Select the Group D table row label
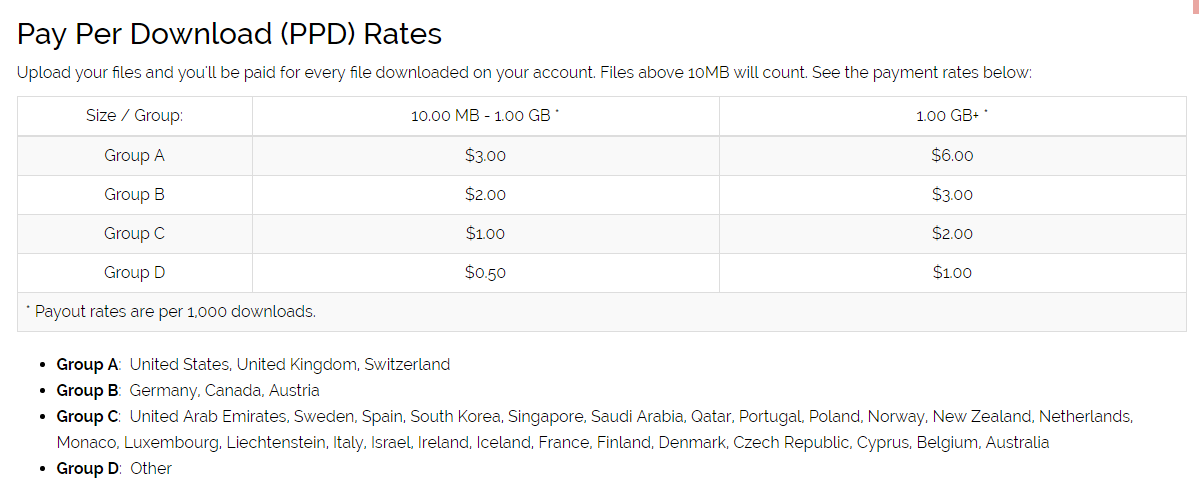 [134, 272]
